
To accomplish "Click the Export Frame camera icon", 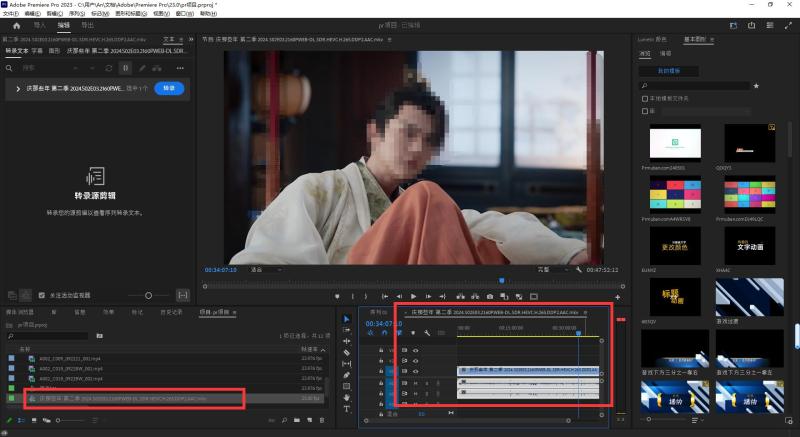I will [x=490, y=296].
